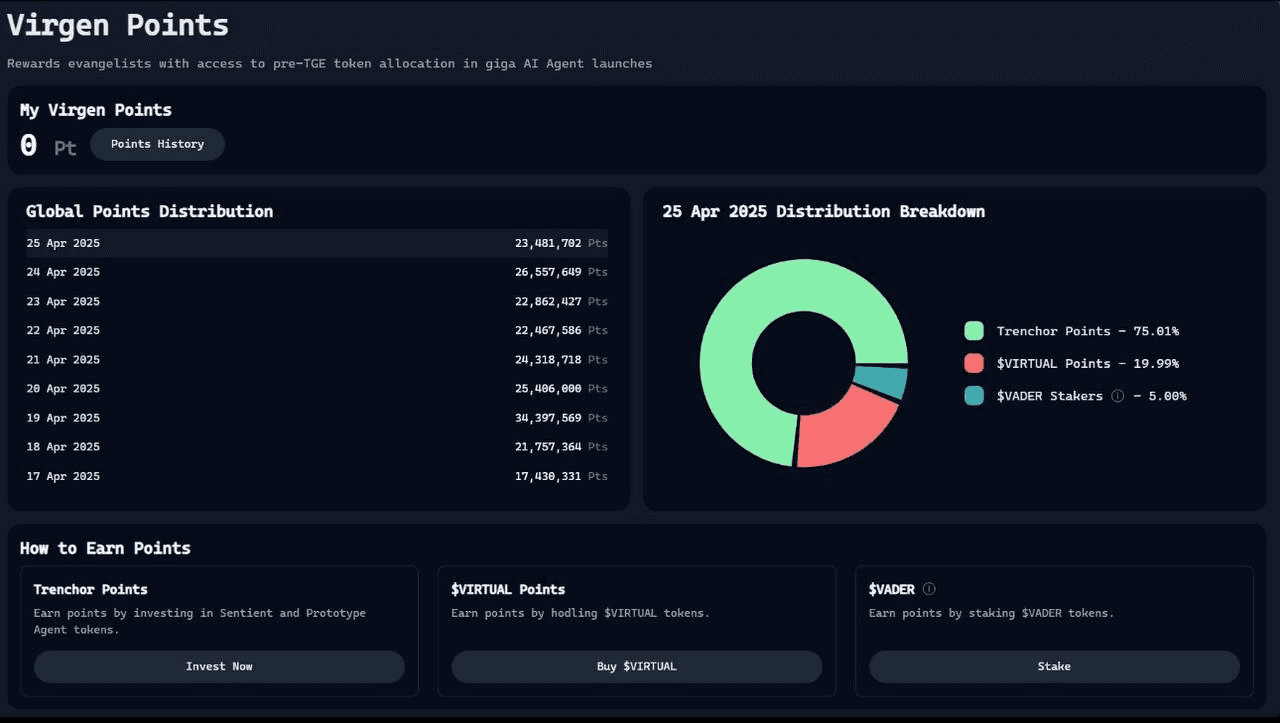Image resolution: width=1280 pixels, height=723 pixels.
Task: Select the 18 Apr 2025 distribution row
Action: coord(317,446)
